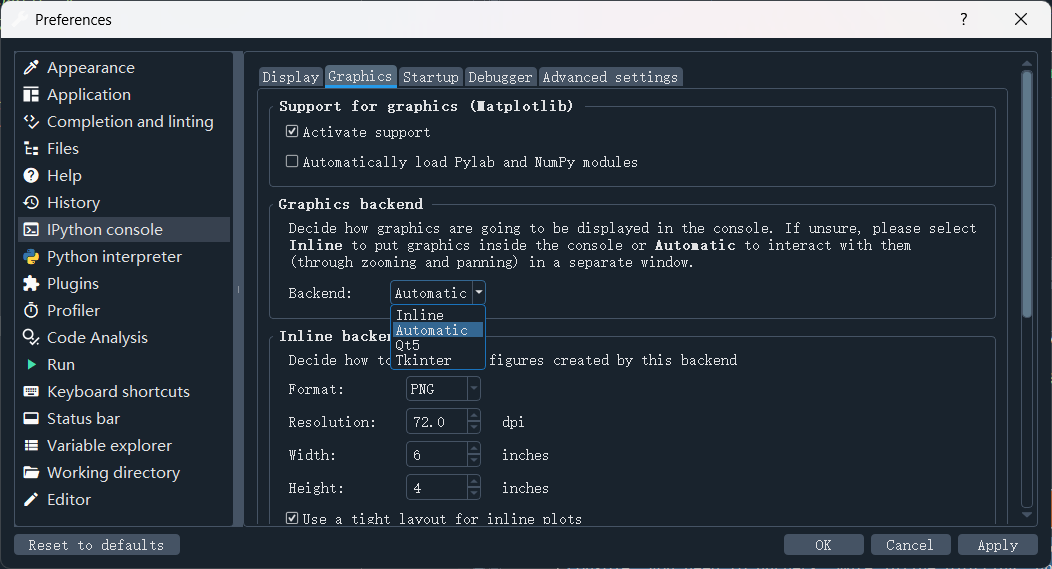Viewport: 1052px width, 569px height.
Task: Click the History clock icon
Action: 31,203
